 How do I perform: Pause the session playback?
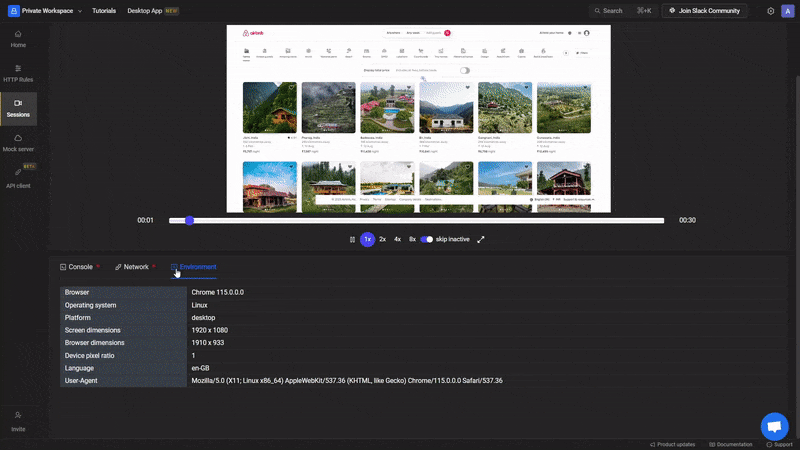tap(352, 239)
